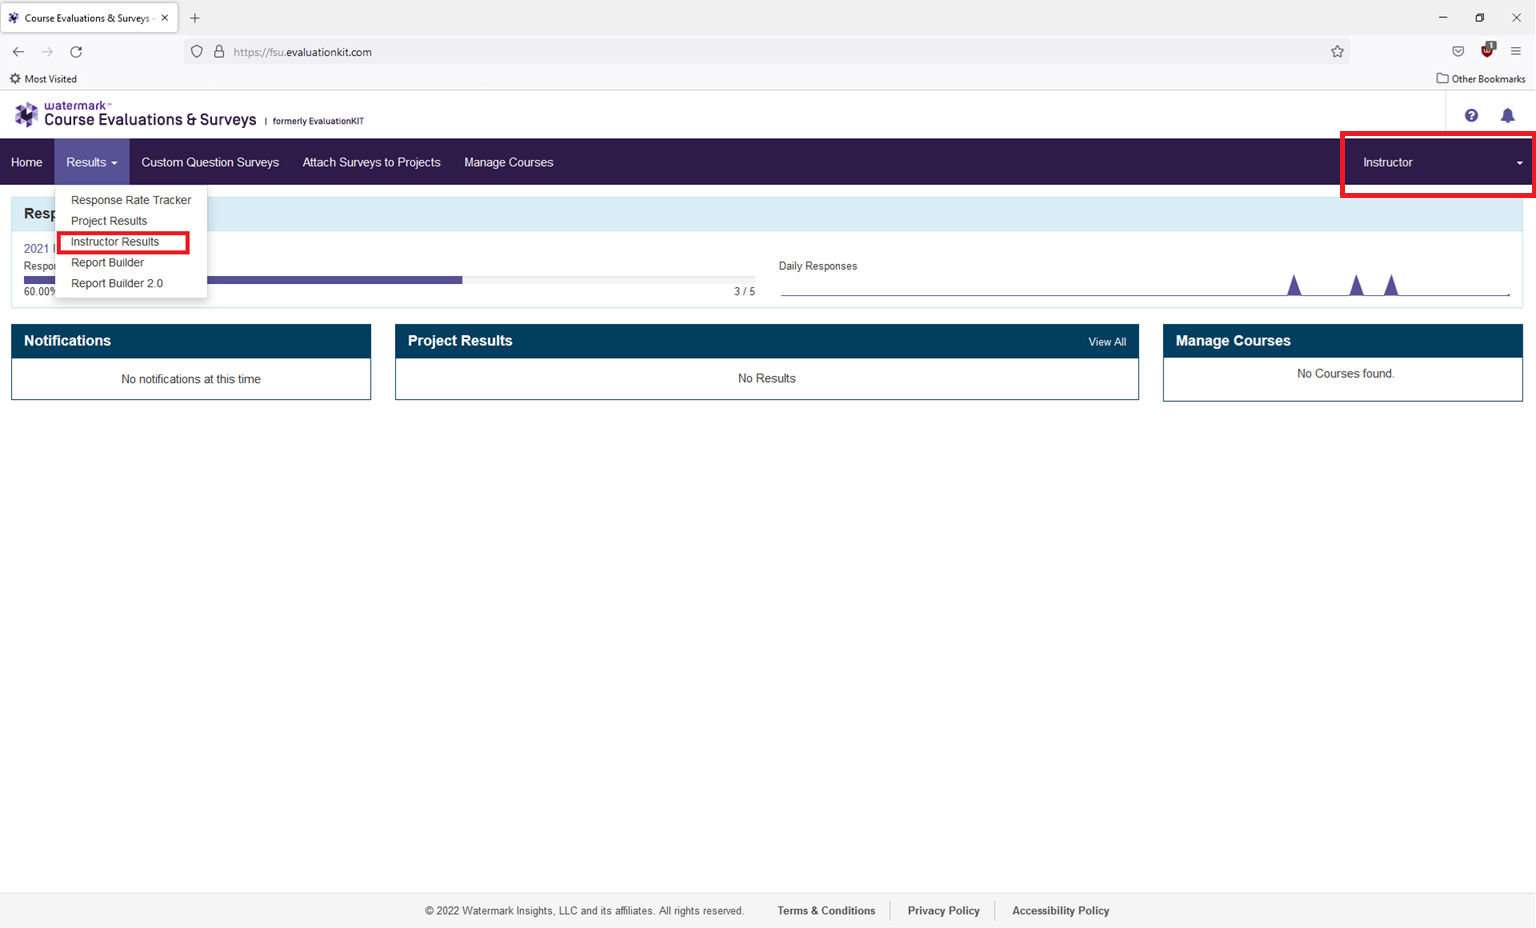
Task: Click the browser forward arrow
Action: 47,52
